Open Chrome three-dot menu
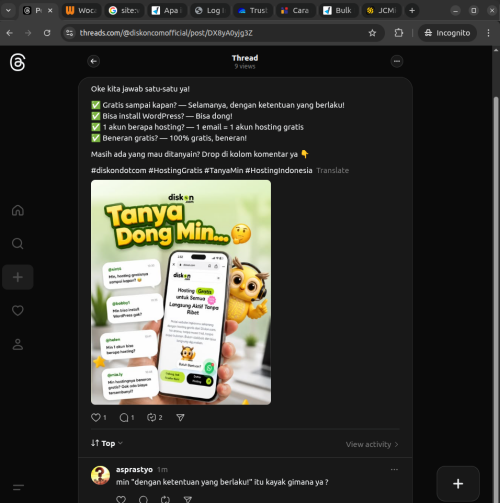This screenshot has height=503, width=500. [x=488, y=33]
